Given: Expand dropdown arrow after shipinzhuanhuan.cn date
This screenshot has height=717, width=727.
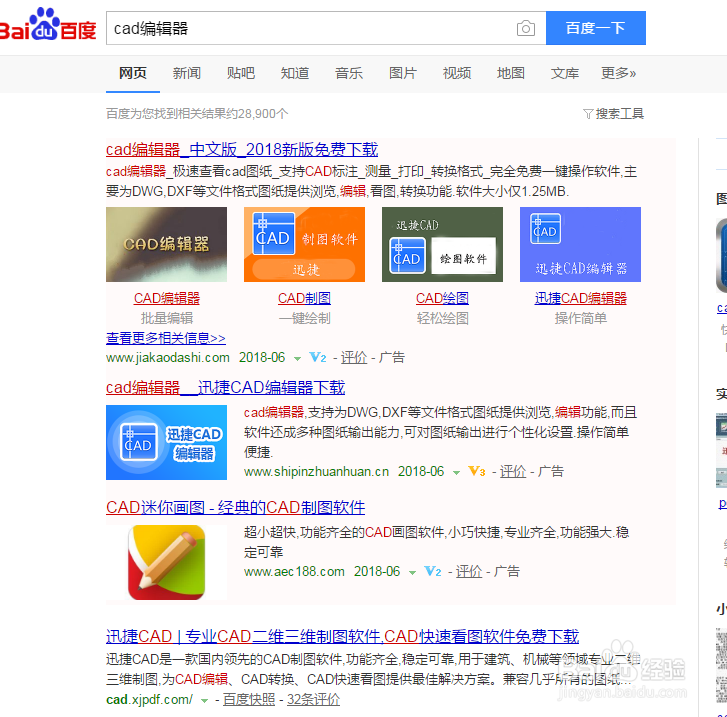Looking at the screenshot, I should (456, 473).
